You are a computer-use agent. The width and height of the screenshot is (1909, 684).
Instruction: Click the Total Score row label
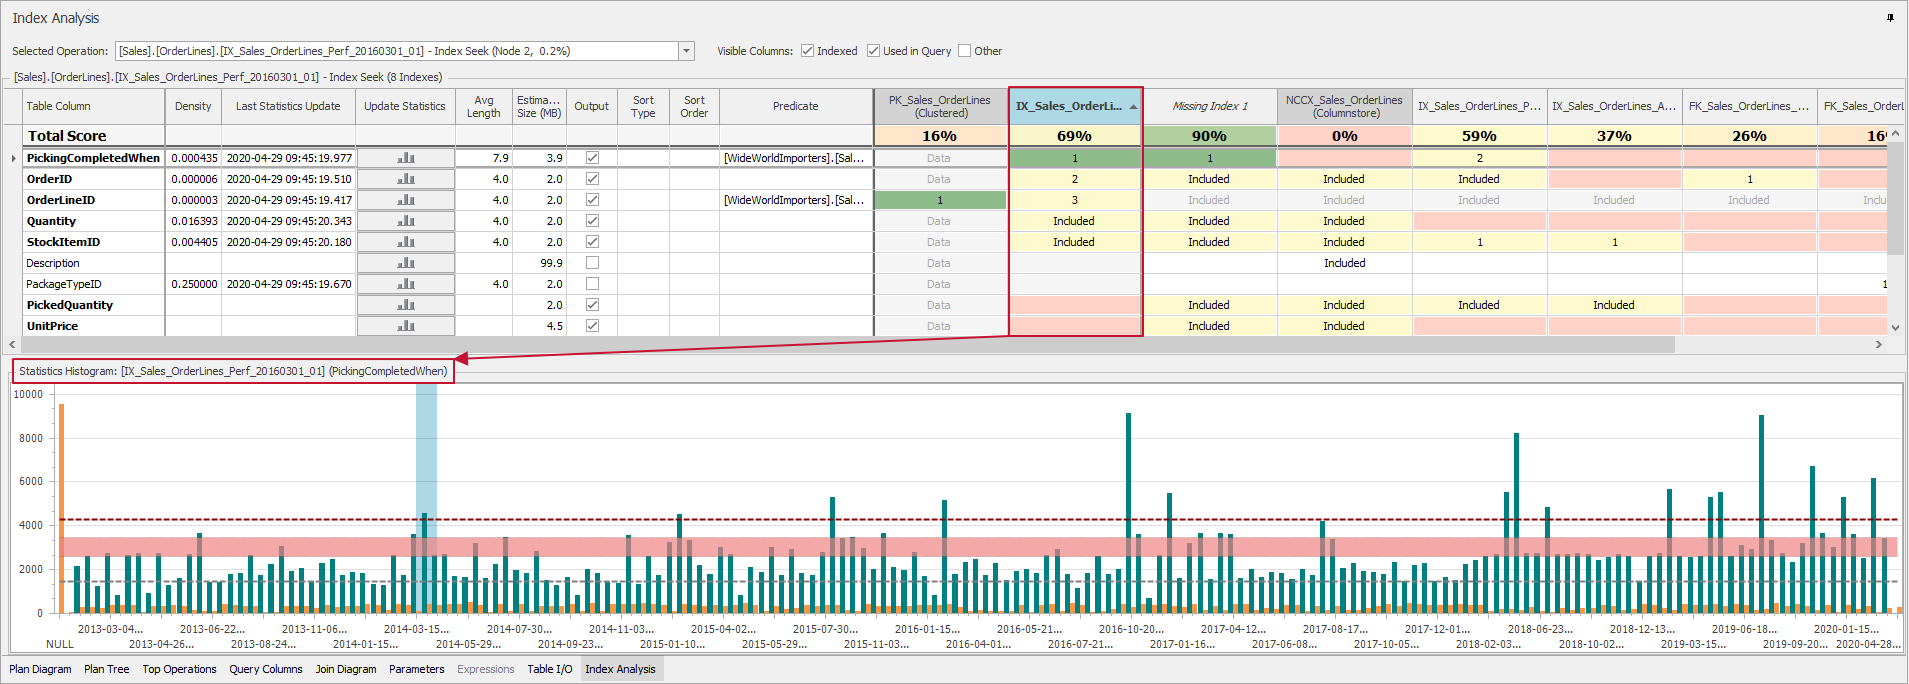(66, 136)
